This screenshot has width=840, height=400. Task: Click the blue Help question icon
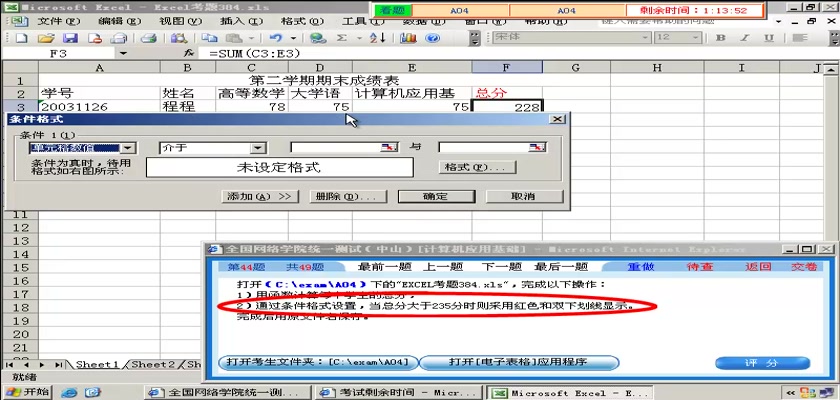tap(433, 38)
